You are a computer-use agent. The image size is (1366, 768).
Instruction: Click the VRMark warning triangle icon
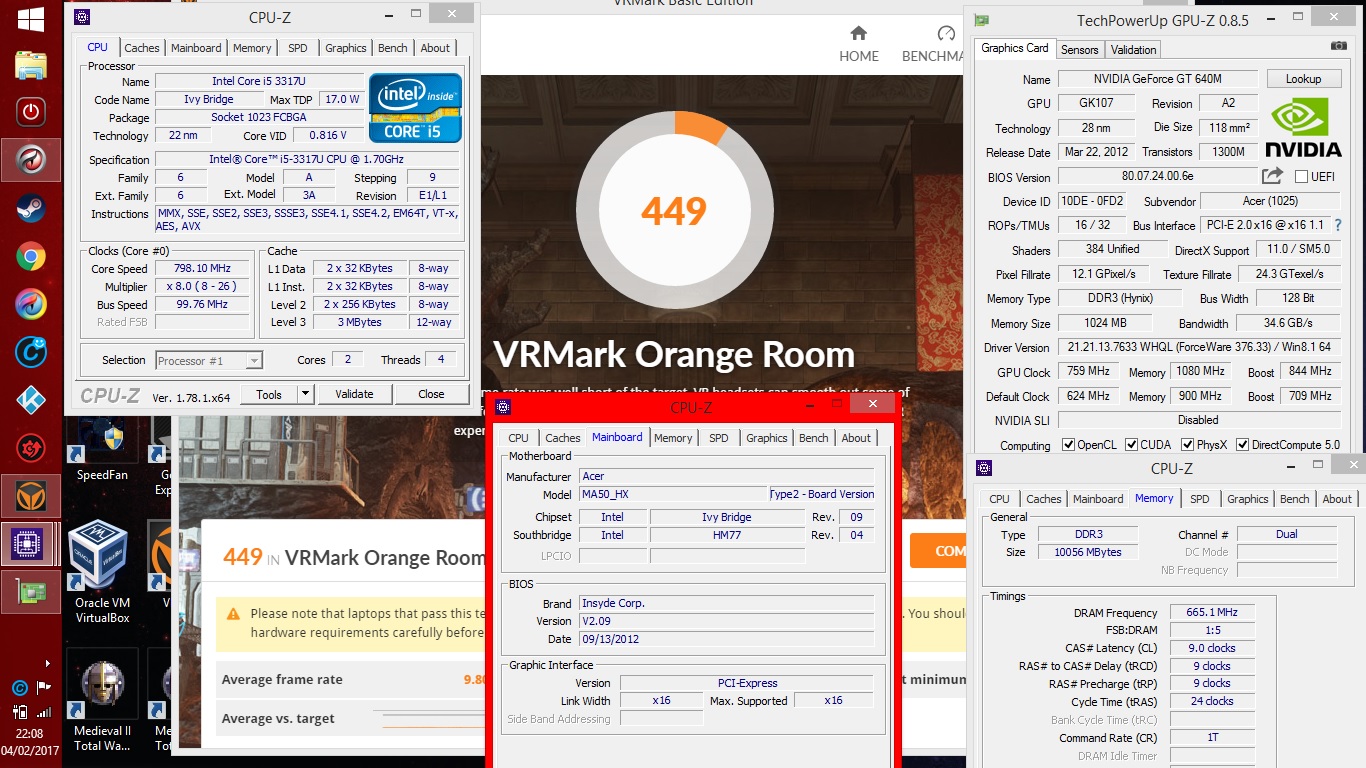point(233,613)
